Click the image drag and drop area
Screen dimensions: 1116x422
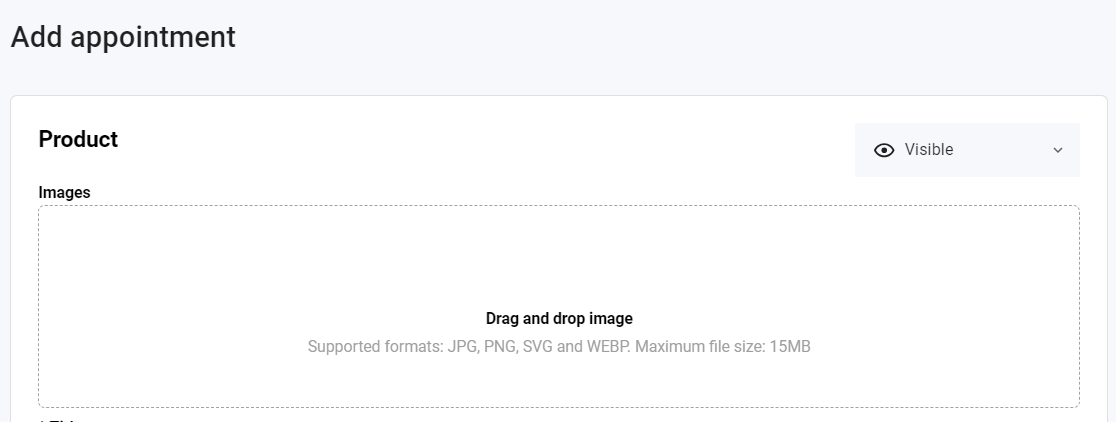pyautogui.click(x=558, y=306)
